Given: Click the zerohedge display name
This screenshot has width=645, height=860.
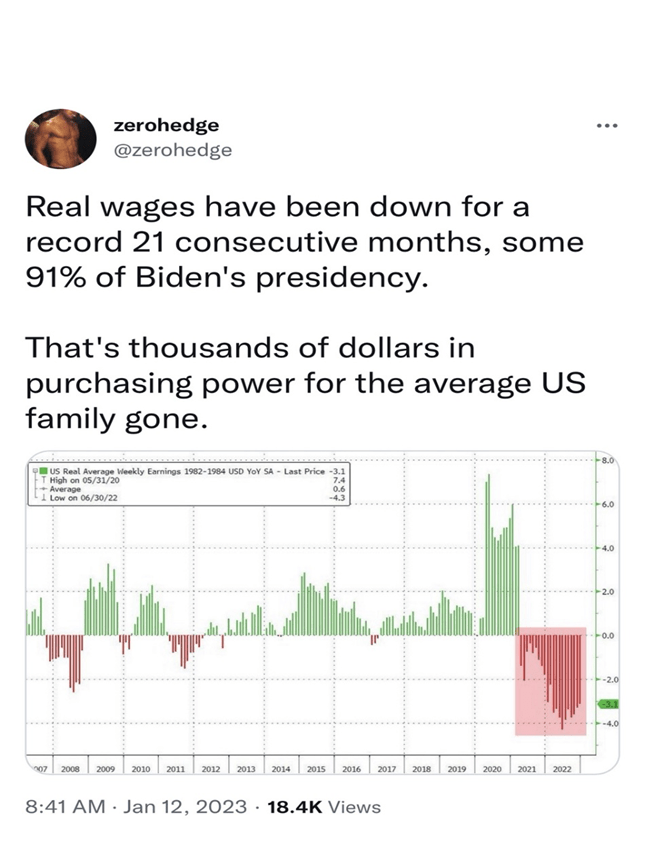Looking at the screenshot, I should [x=167, y=125].
